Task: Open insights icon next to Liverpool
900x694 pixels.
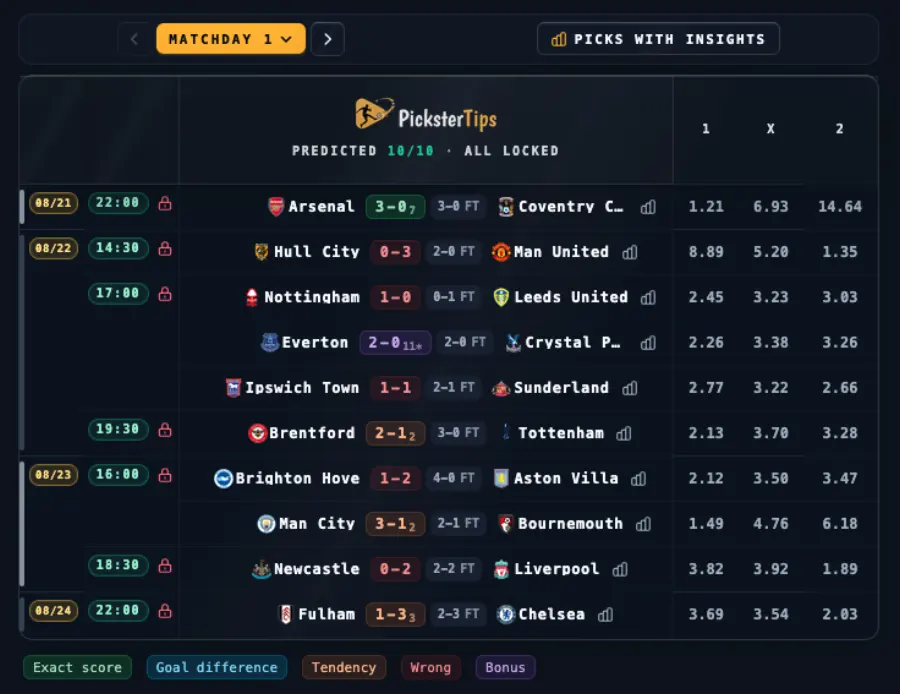Action: (620, 569)
